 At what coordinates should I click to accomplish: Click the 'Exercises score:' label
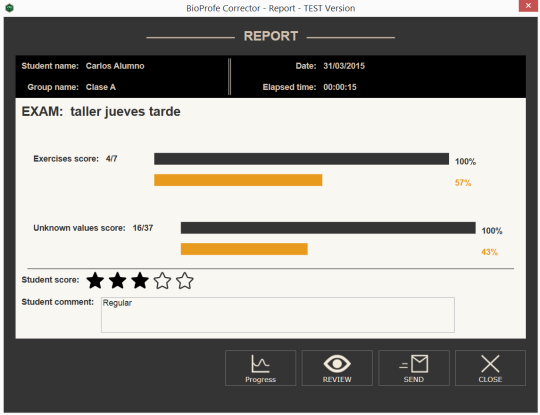(x=66, y=159)
